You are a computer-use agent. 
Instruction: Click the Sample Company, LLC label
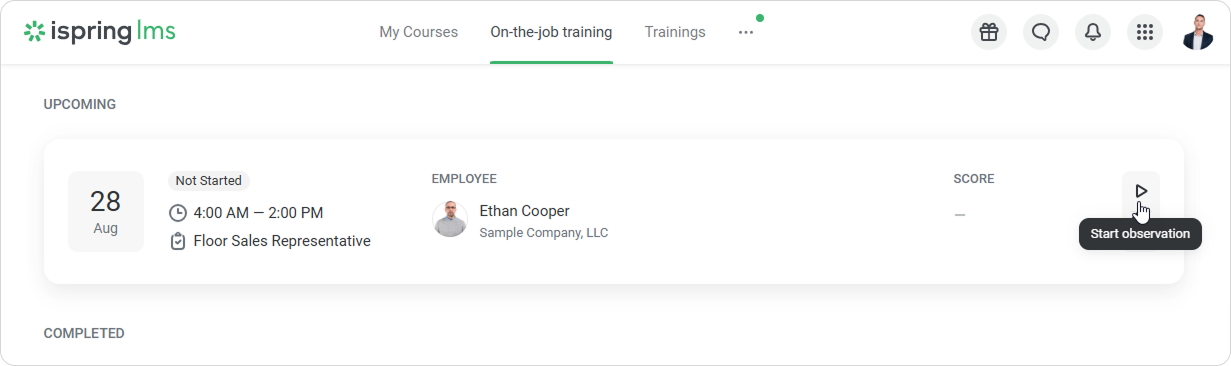(544, 233)
